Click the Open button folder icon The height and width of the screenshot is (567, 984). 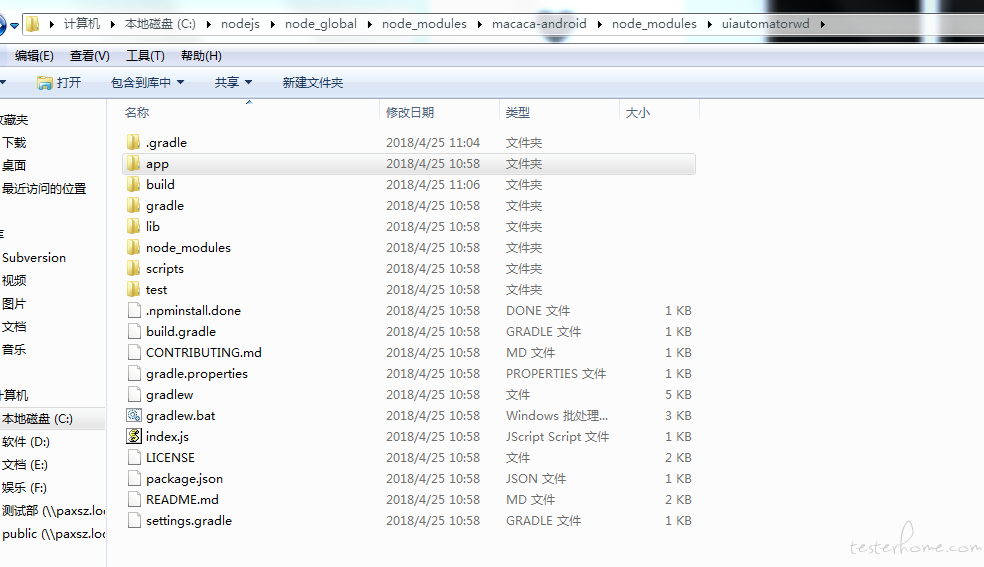45,83
